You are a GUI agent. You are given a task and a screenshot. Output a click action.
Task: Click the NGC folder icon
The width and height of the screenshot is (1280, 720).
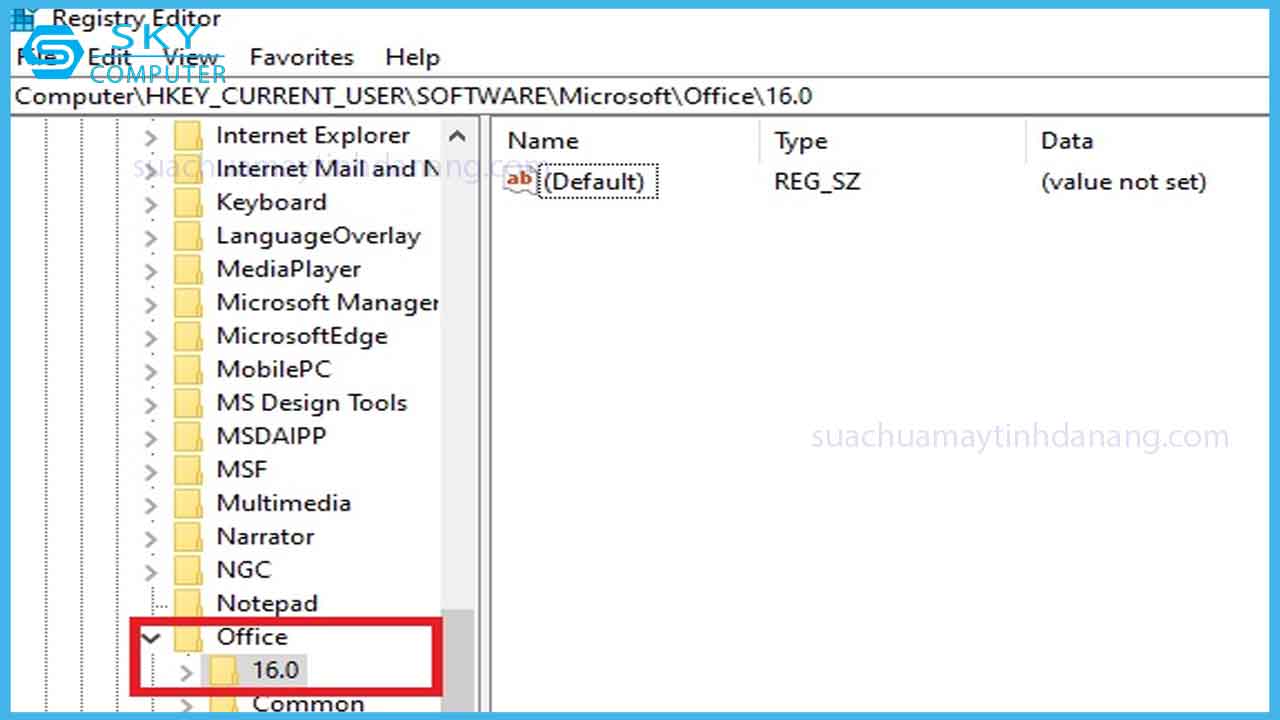point(188,571)
